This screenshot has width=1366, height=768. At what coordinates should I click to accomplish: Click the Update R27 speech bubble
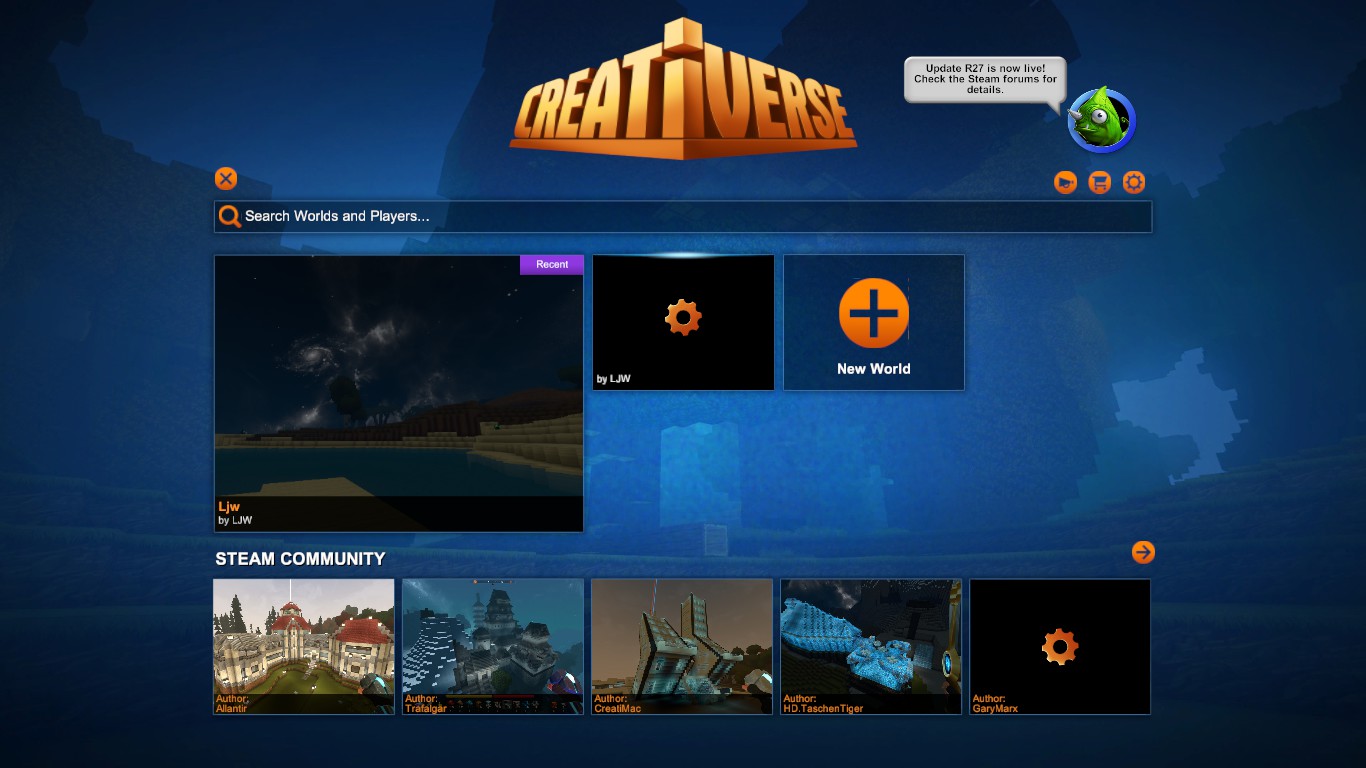pyautogui.click(x=985, y=80)
